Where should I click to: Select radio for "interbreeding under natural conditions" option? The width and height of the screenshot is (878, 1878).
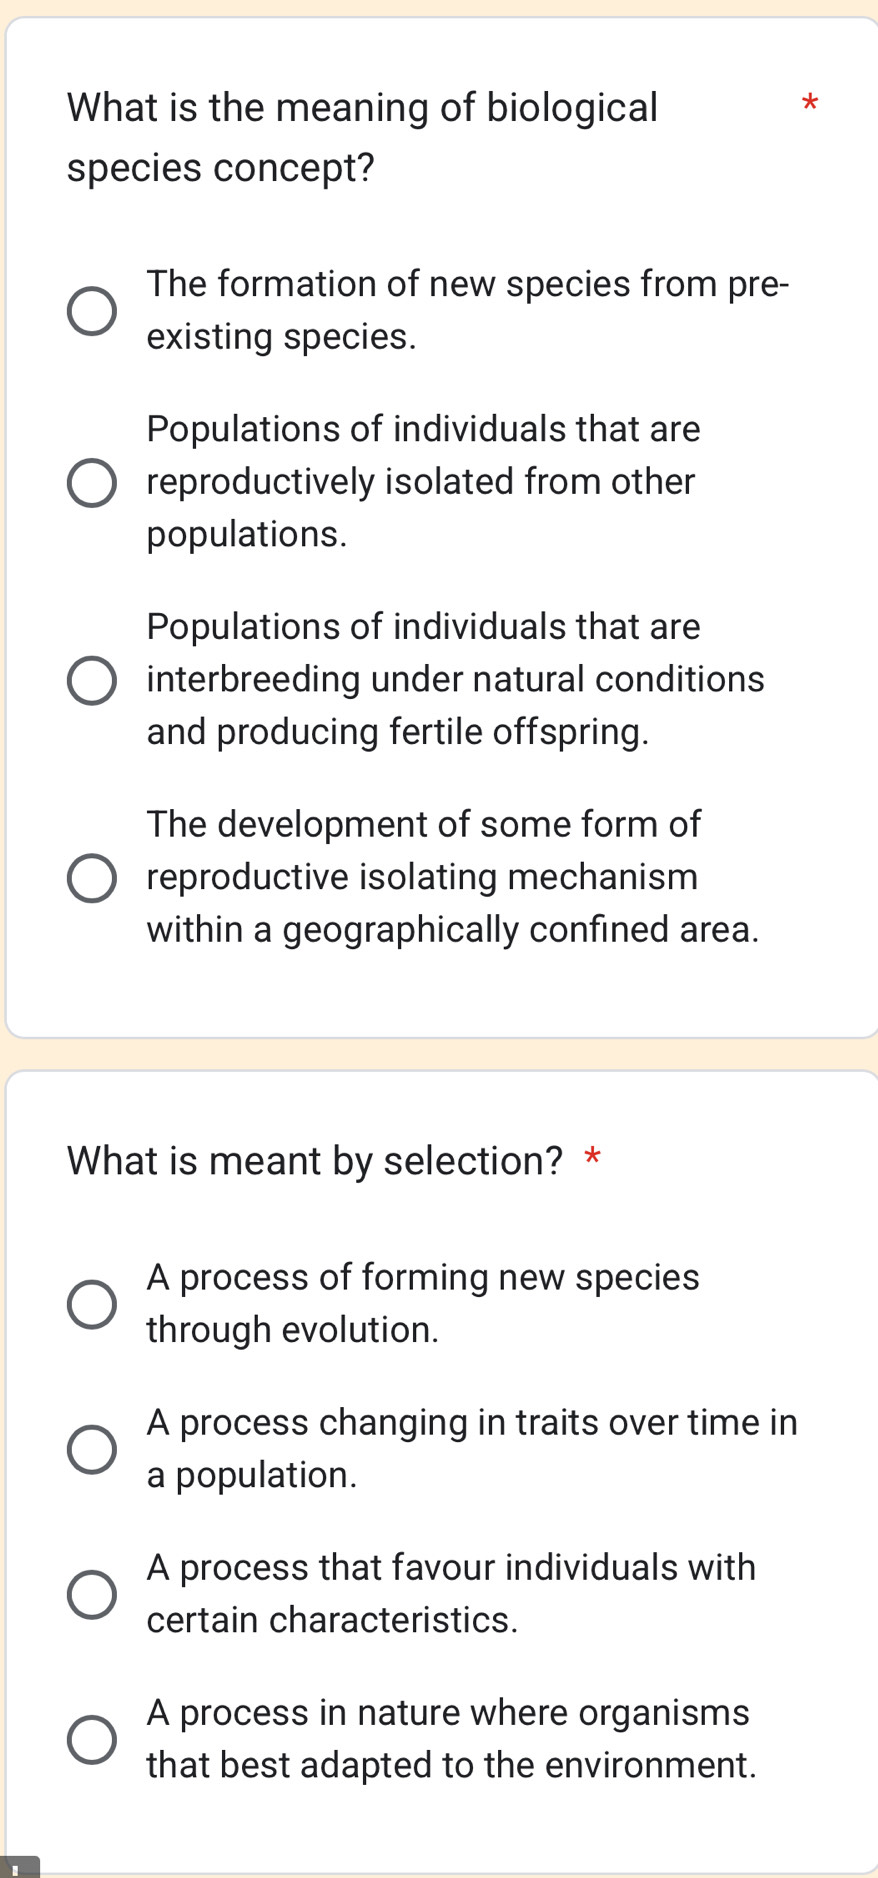[91, 679]
